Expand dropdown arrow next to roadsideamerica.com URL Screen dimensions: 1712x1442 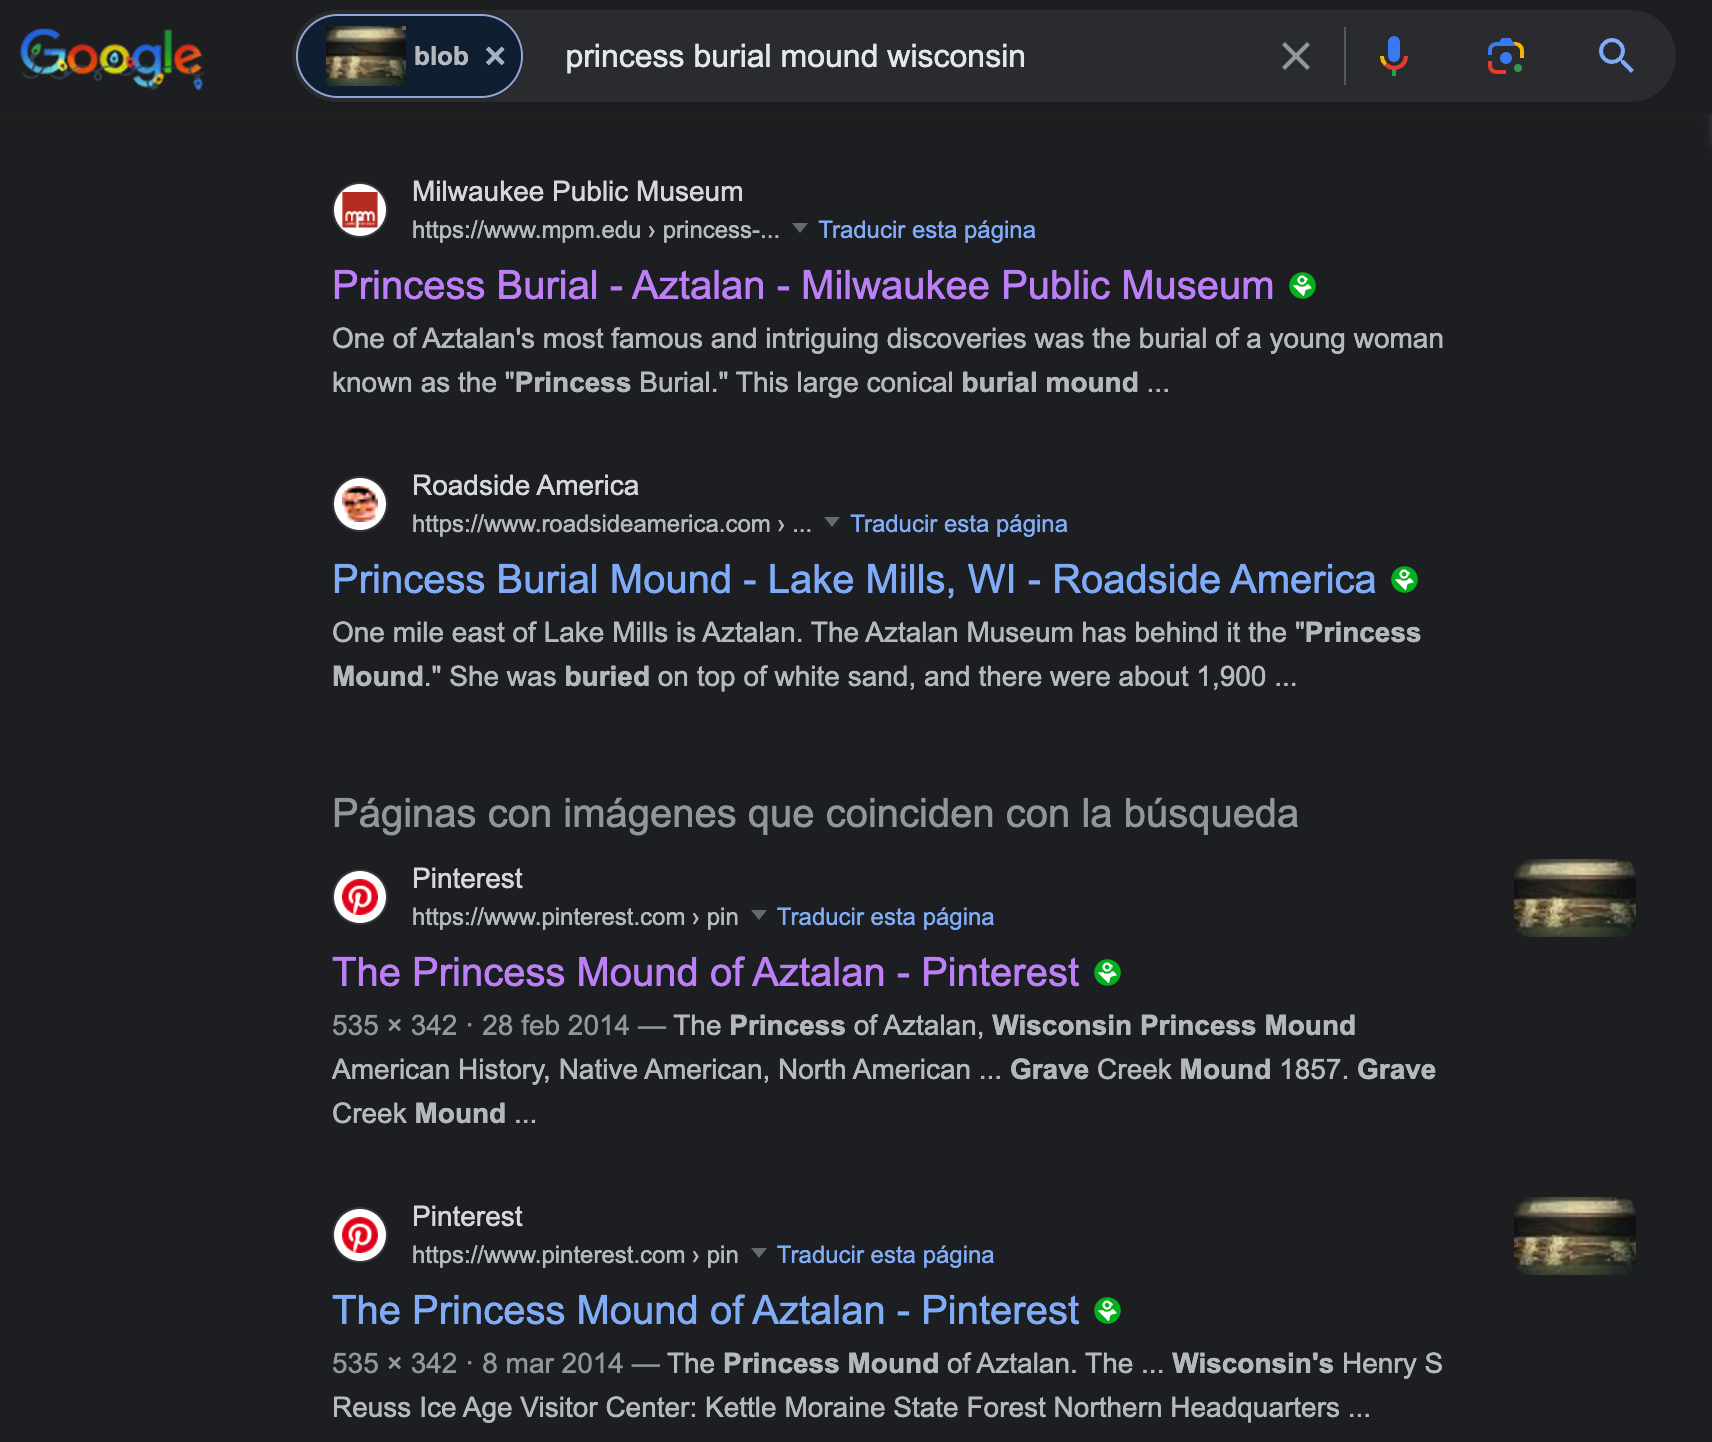(x=832, y=523)
